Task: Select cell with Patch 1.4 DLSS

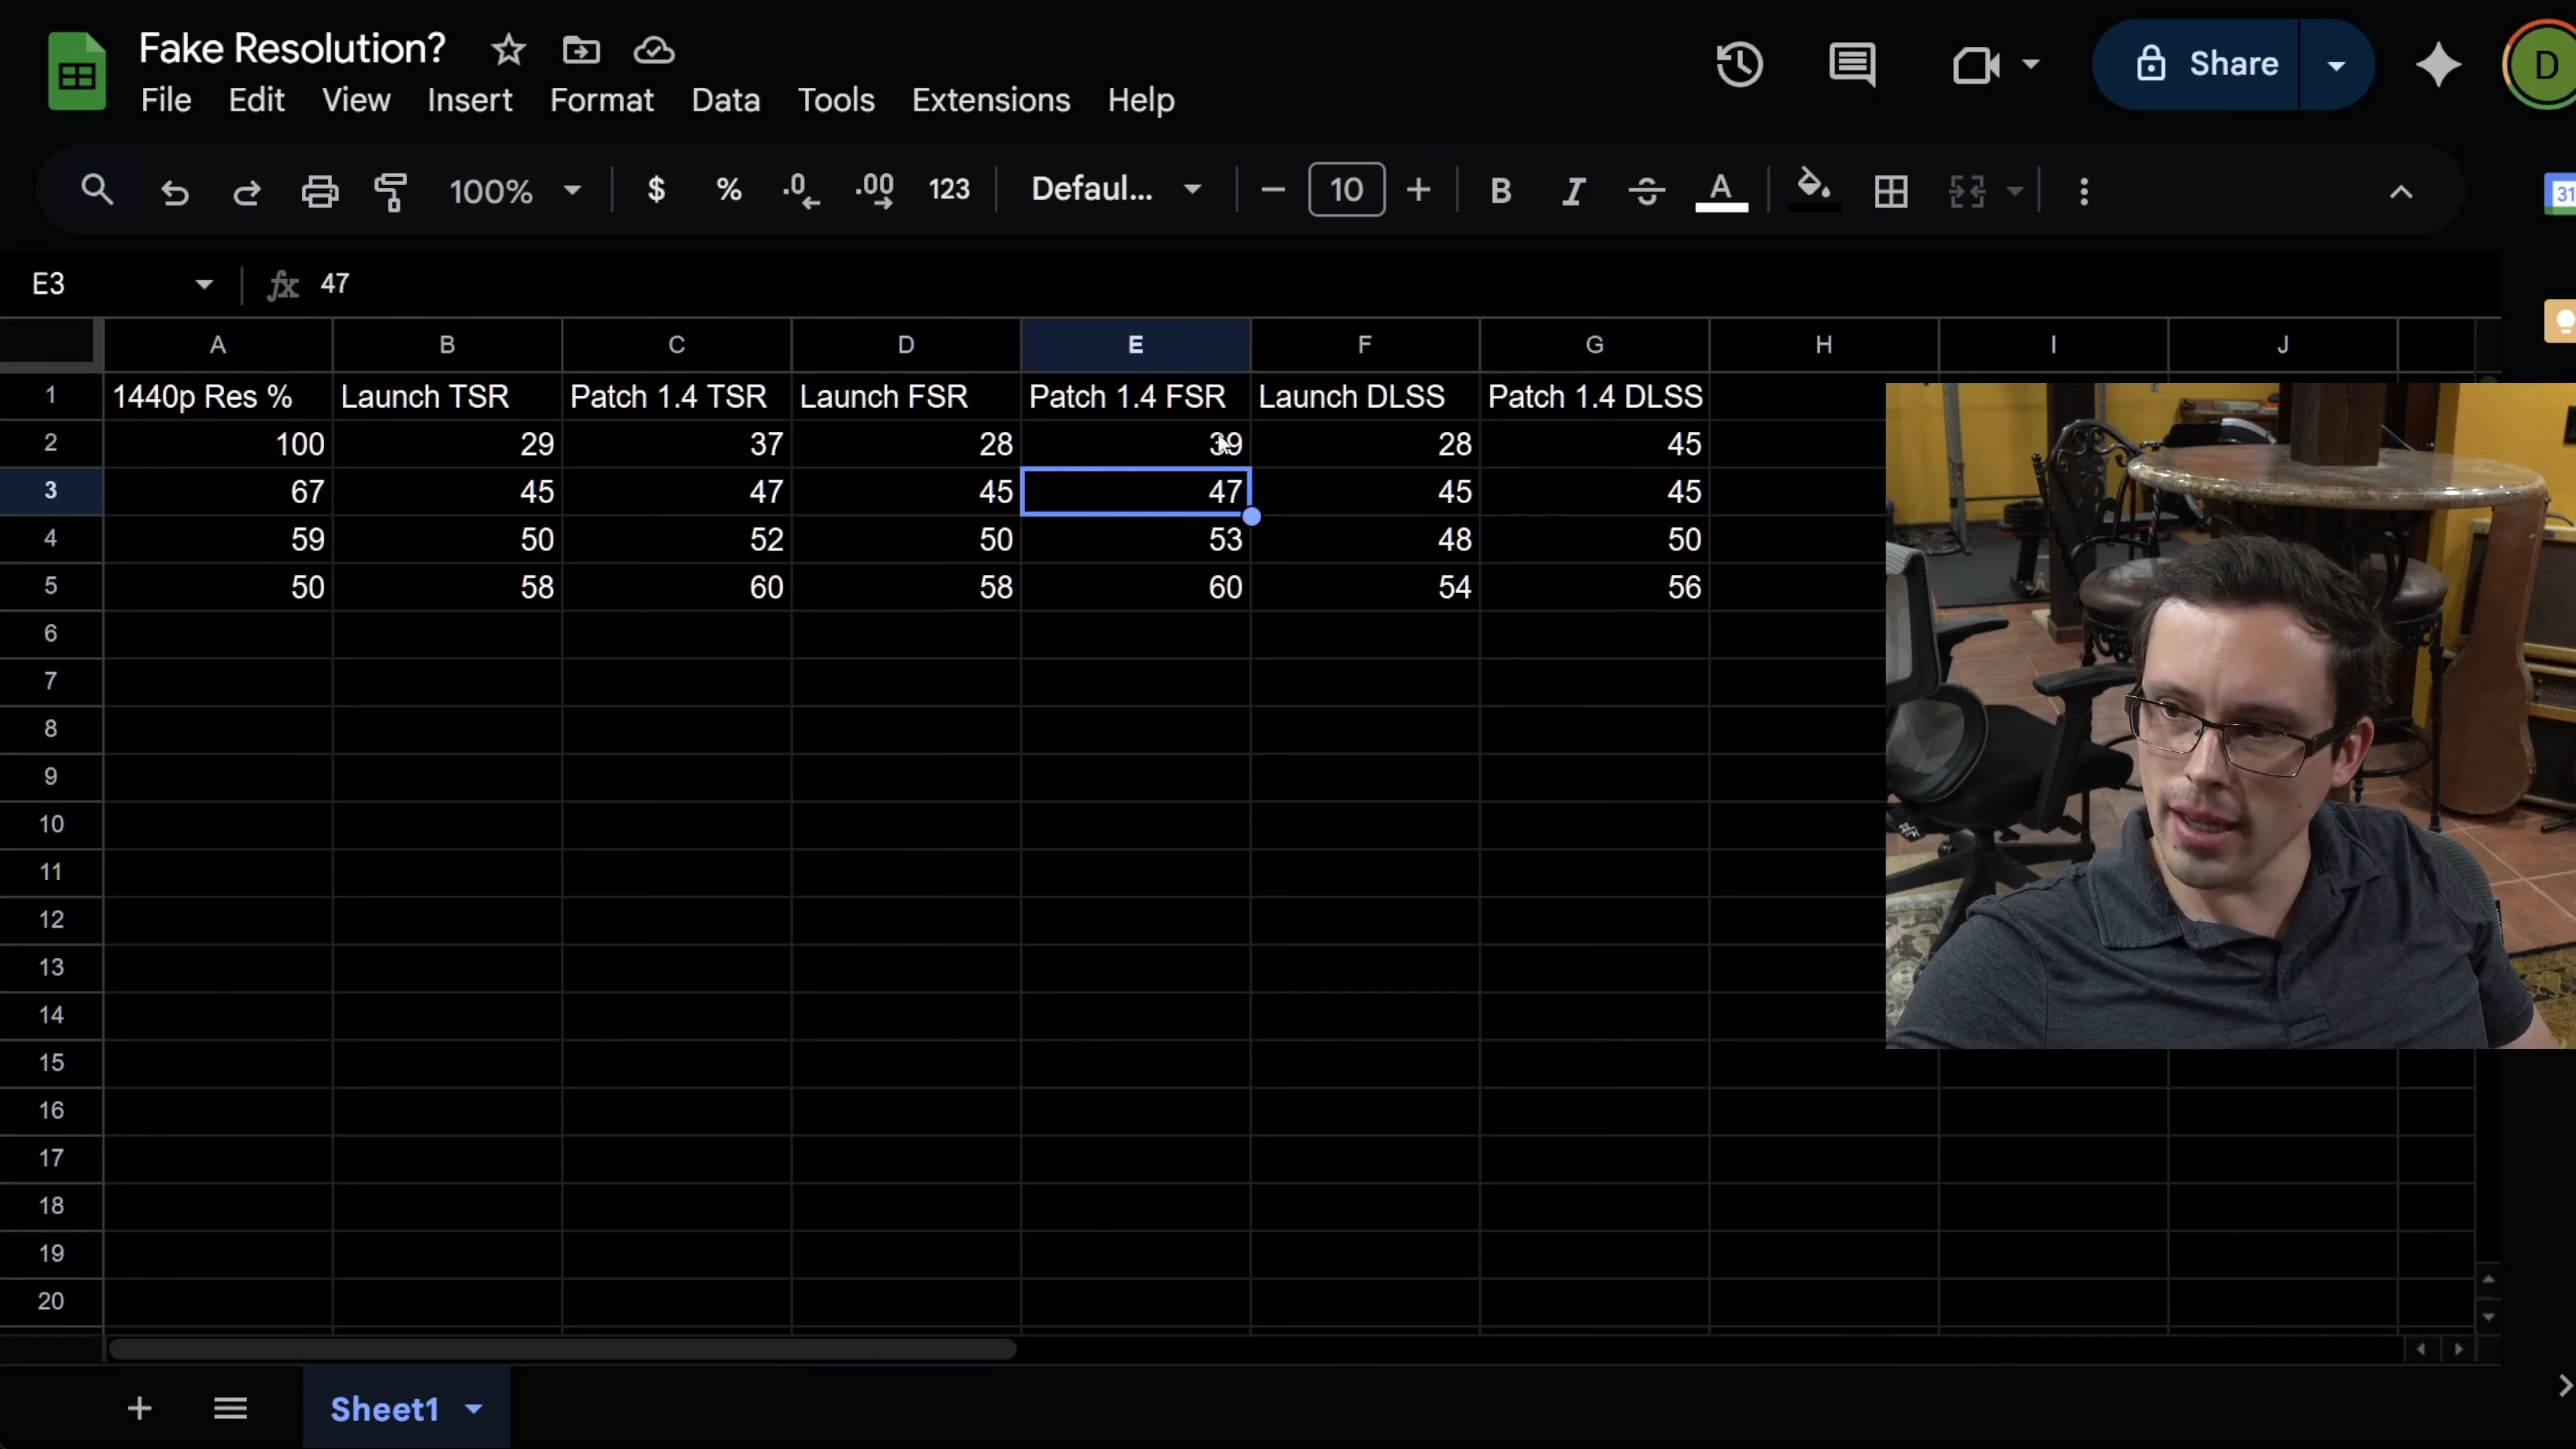Action: [x=1594, y=396]
